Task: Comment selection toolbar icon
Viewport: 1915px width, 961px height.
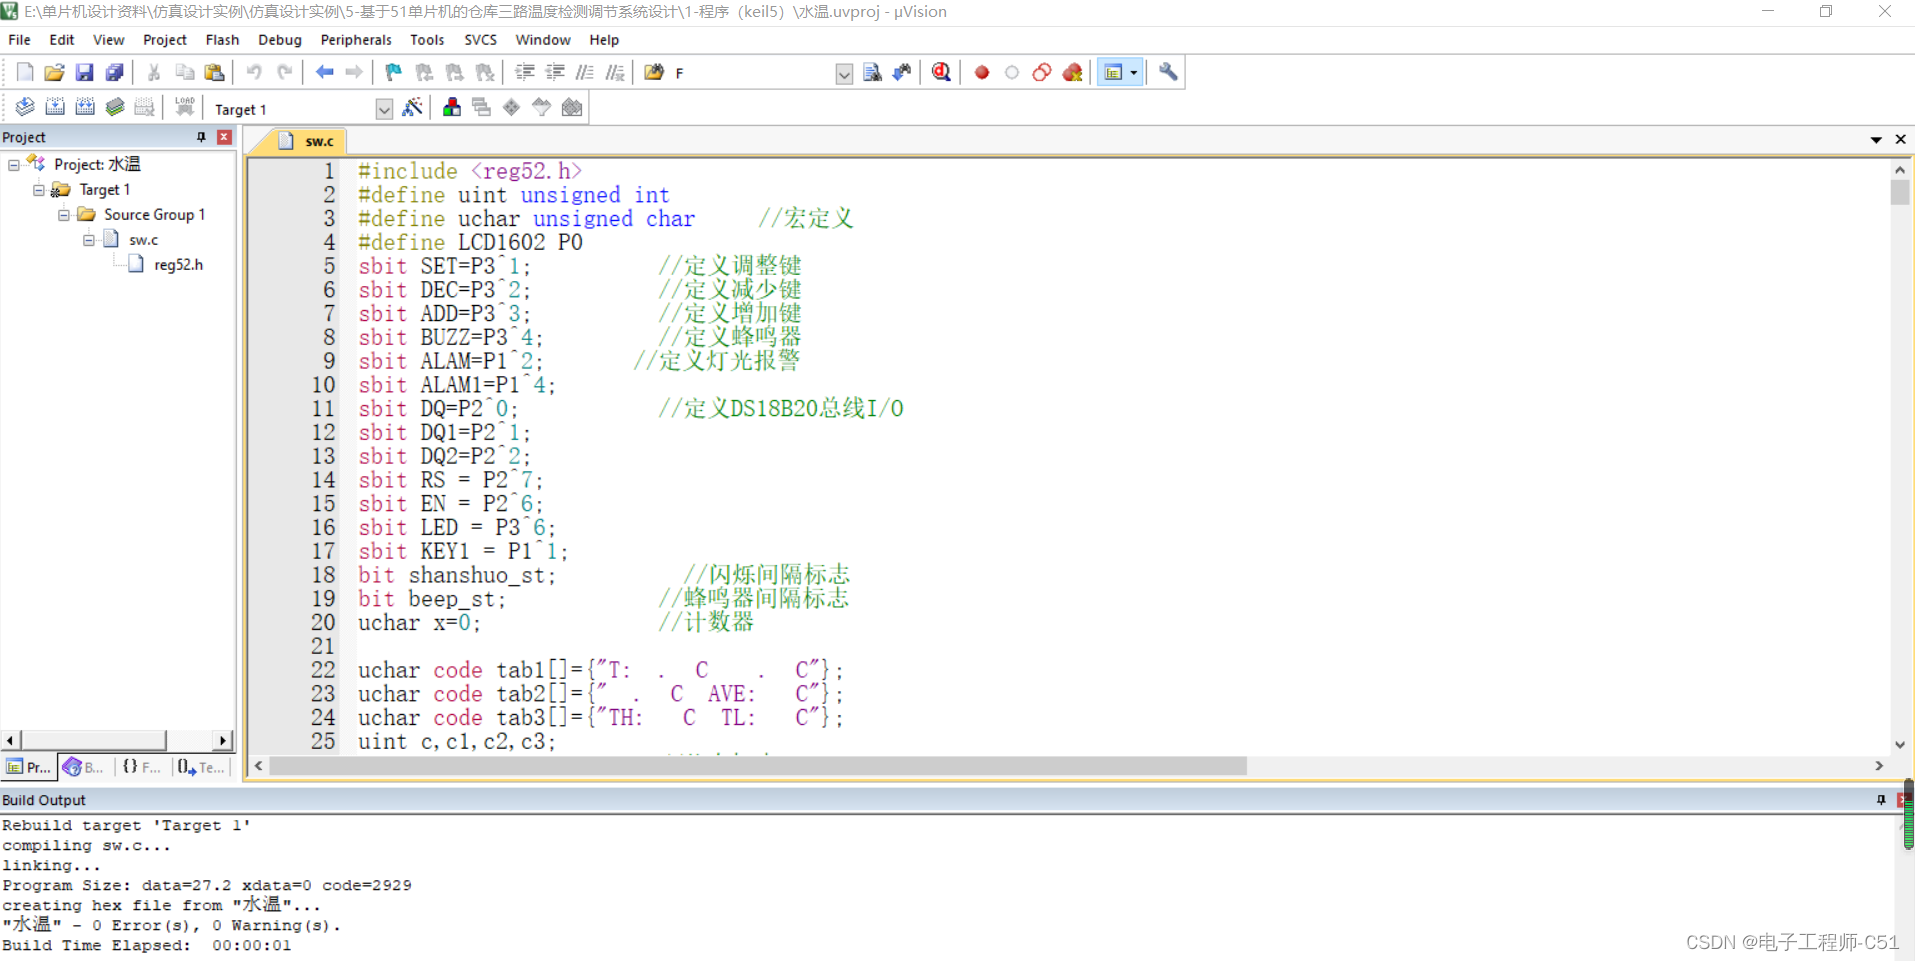Action: (x=585, y=72)
